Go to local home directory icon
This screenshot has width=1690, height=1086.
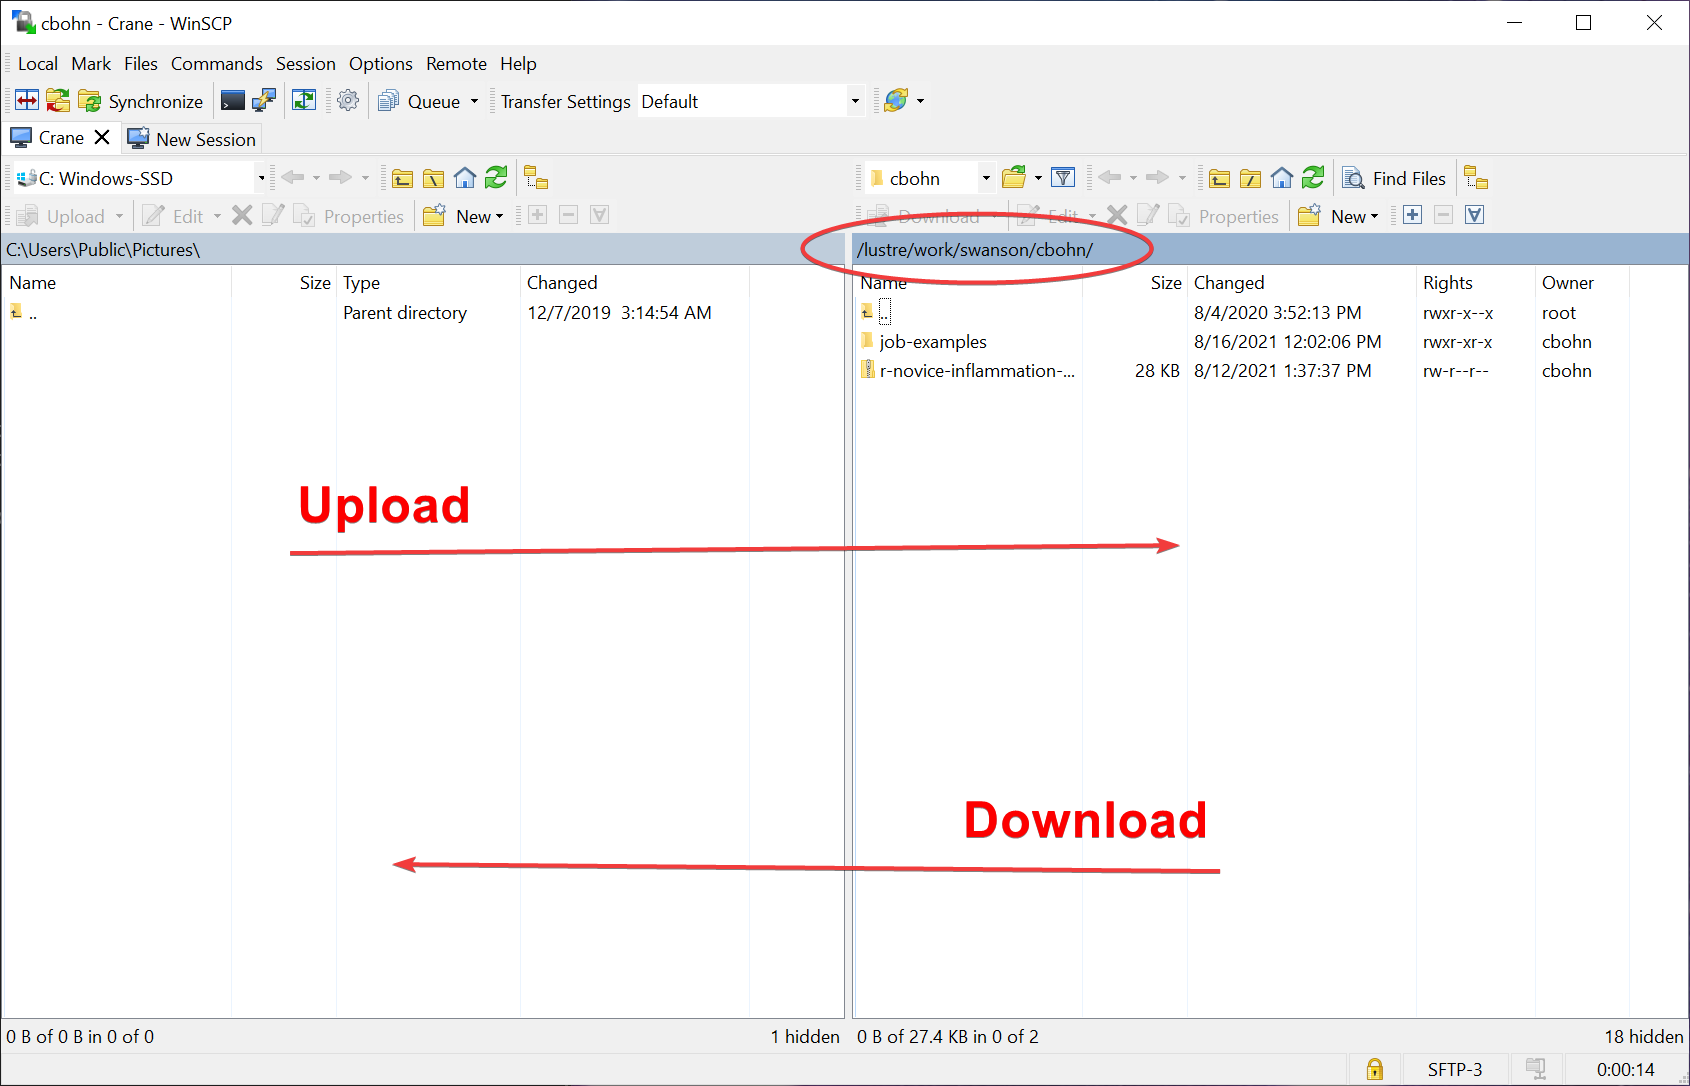(x=465, y=179)
